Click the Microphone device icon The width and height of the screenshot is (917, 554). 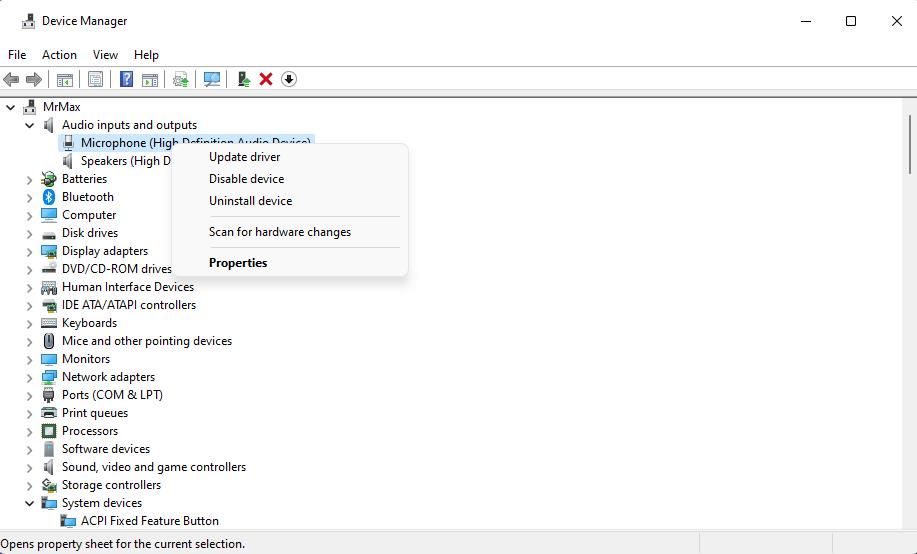[x=68, y=143]
